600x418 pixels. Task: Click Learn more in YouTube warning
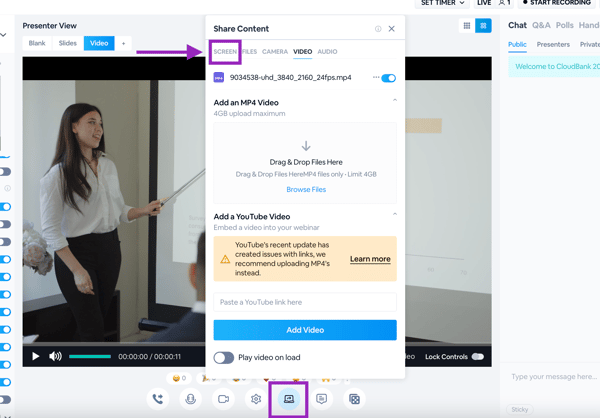pos(370,259)
